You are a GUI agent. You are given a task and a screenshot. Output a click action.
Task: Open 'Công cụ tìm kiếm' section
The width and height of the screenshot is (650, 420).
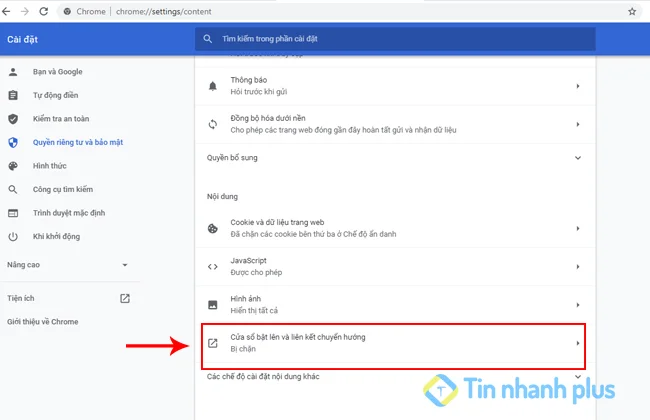point(63,189)
